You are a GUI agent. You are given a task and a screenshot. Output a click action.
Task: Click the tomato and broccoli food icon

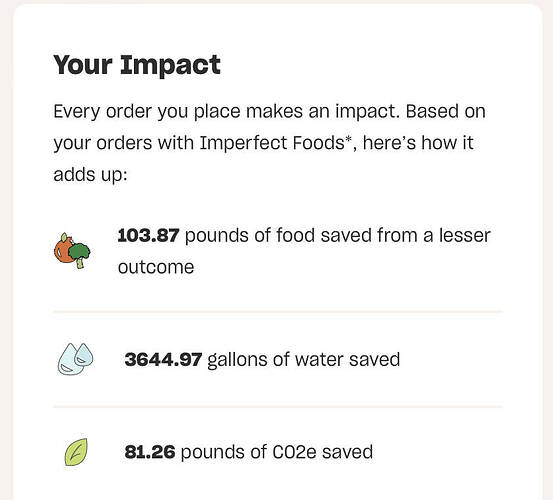(x=72, y=250)
